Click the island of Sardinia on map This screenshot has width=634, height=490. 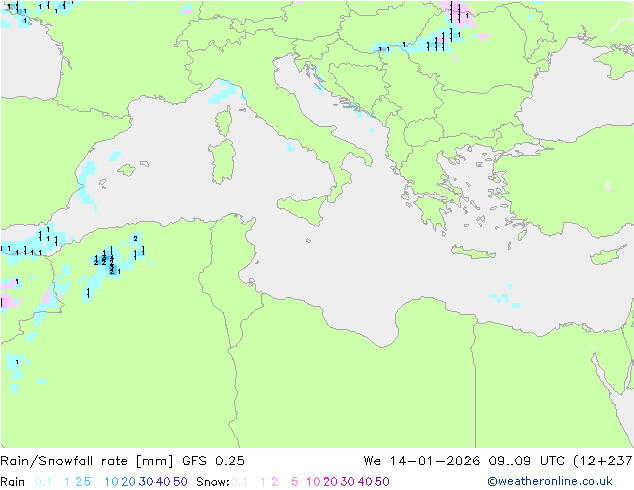[222, 161]
